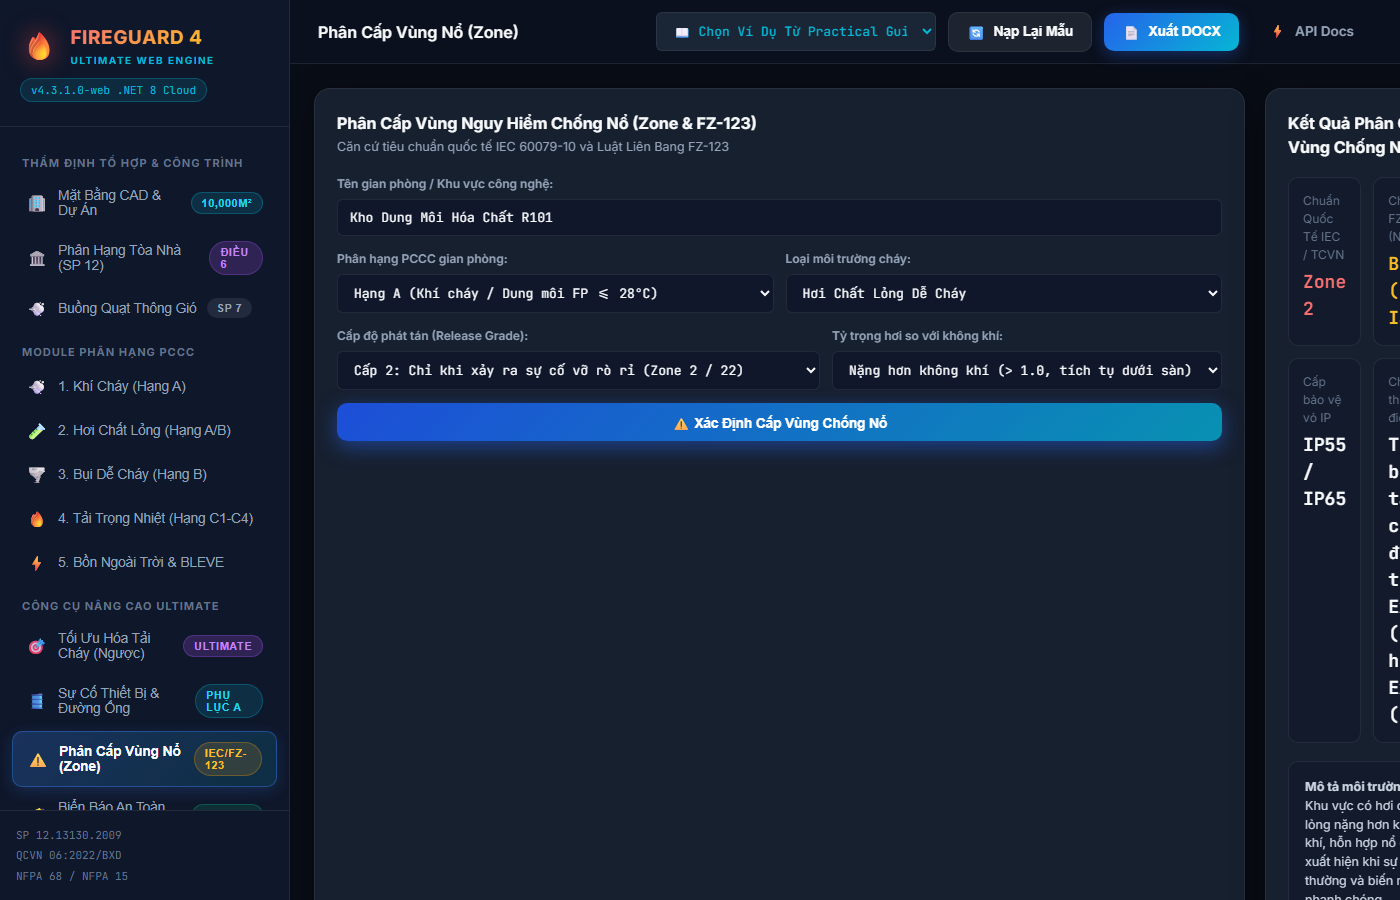Viewport: 1400px width, 900px height.
Task: Click the 10,000M² badge
Action: (227, 203)
